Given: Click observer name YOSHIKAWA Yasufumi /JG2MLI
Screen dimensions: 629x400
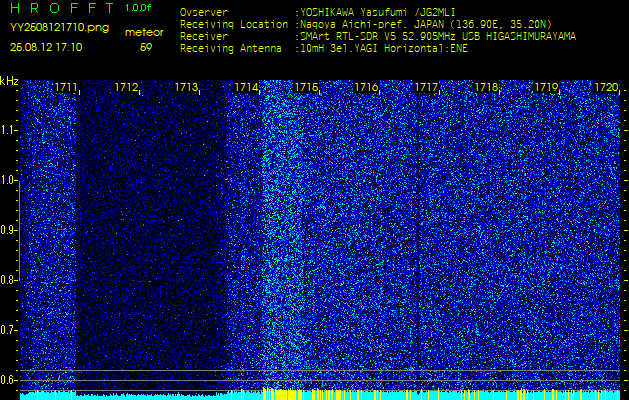Looking at the screenshot, I should pyautogui.click(x=378, y=13).
